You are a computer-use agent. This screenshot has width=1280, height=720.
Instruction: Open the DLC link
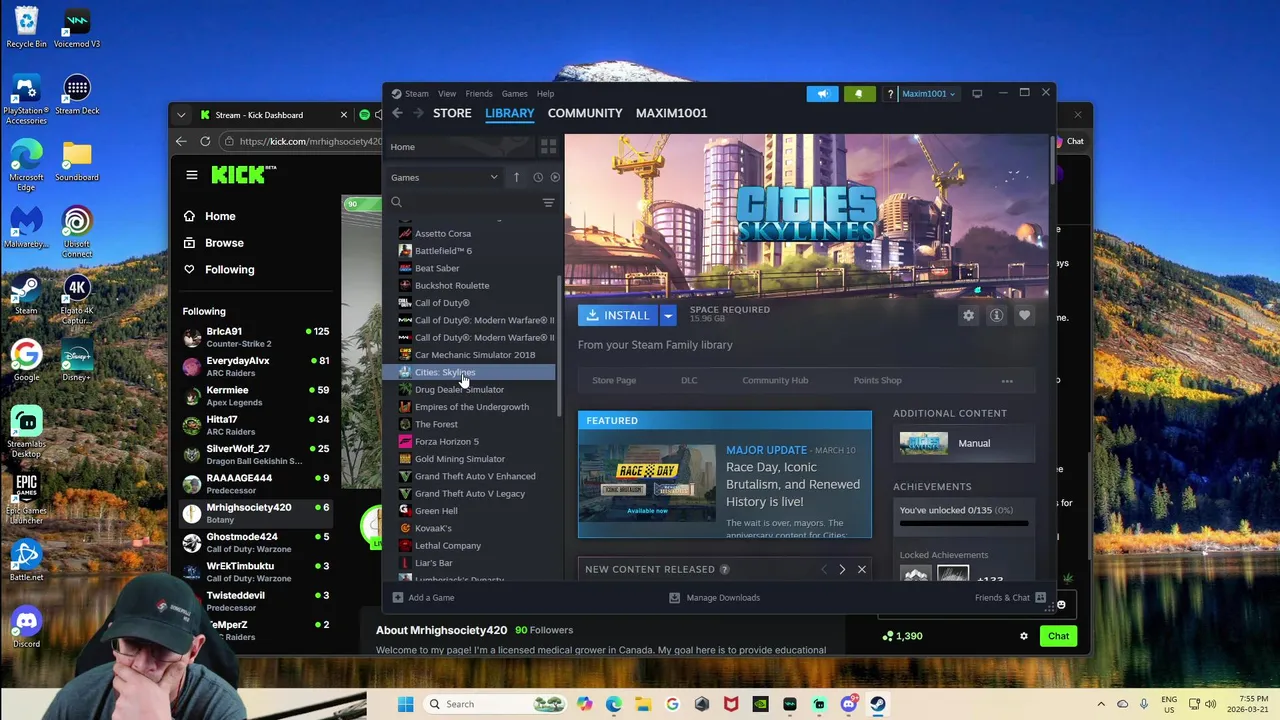point(689,380)
